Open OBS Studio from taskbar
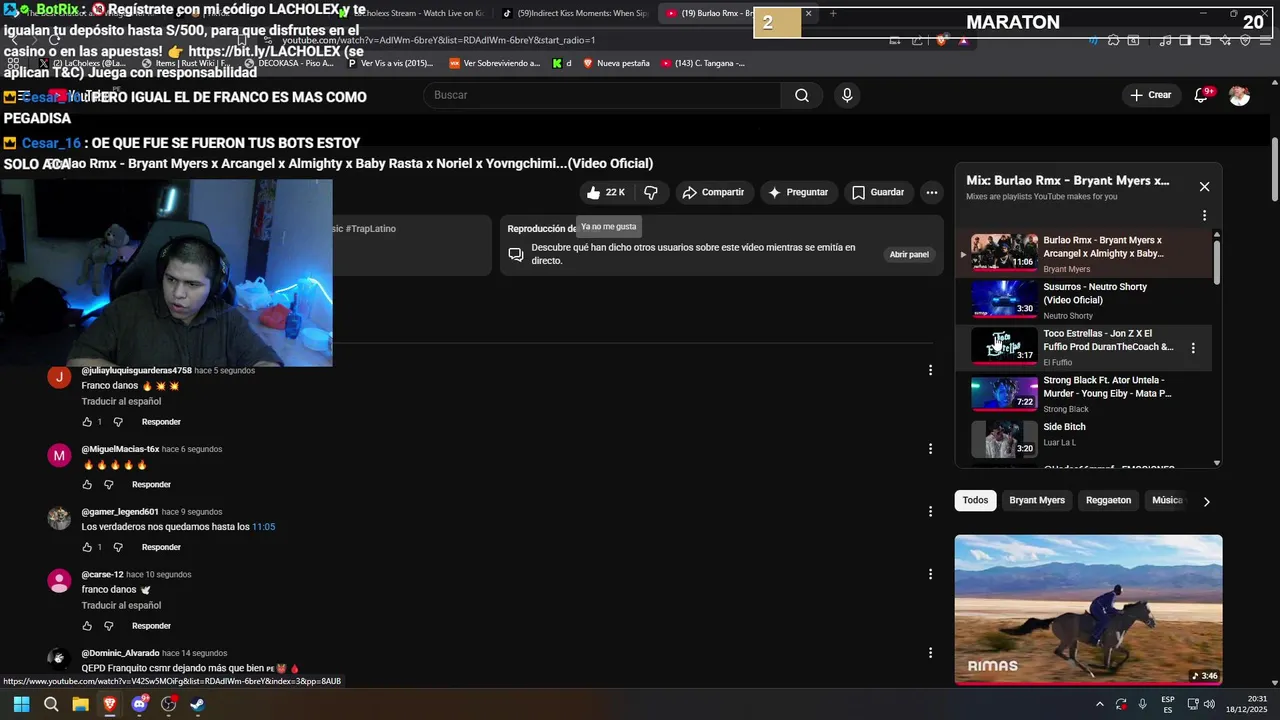The height and width of the screenshot is (720, 1280). (168, 704)
